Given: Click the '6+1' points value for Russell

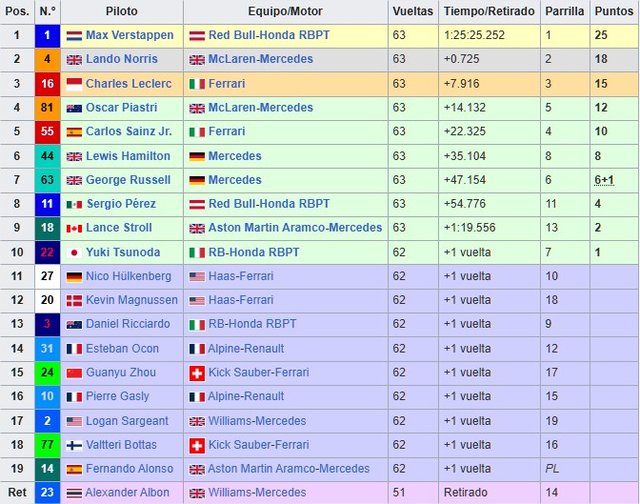Looking at the screenshot, I should point(604,180).
